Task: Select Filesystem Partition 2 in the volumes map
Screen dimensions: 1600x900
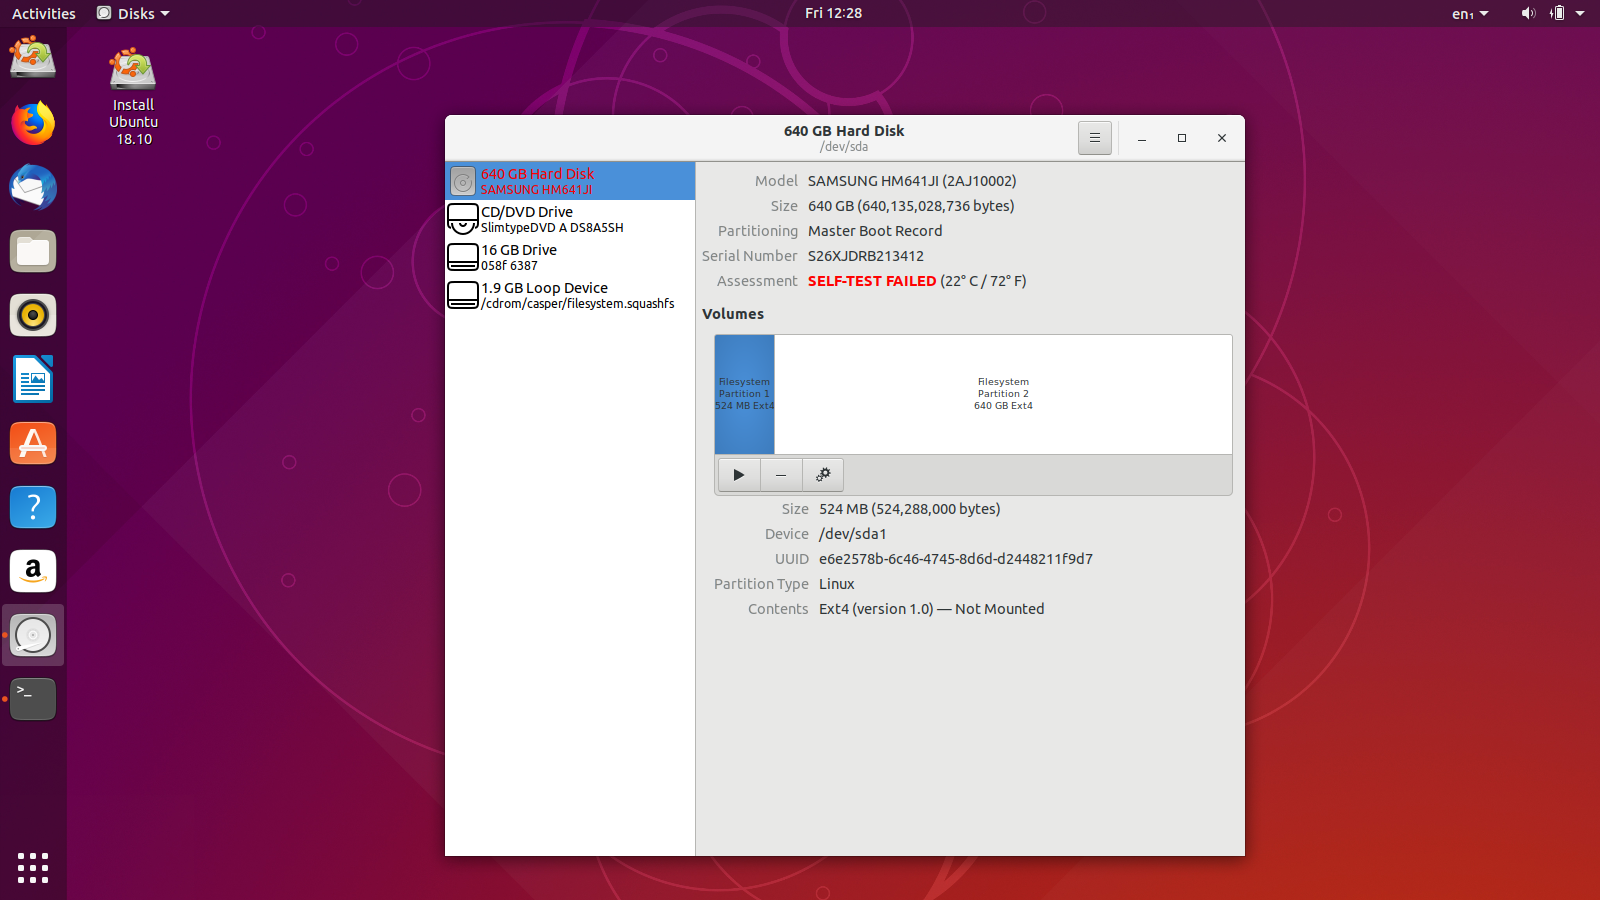Action: [1003, 393]
